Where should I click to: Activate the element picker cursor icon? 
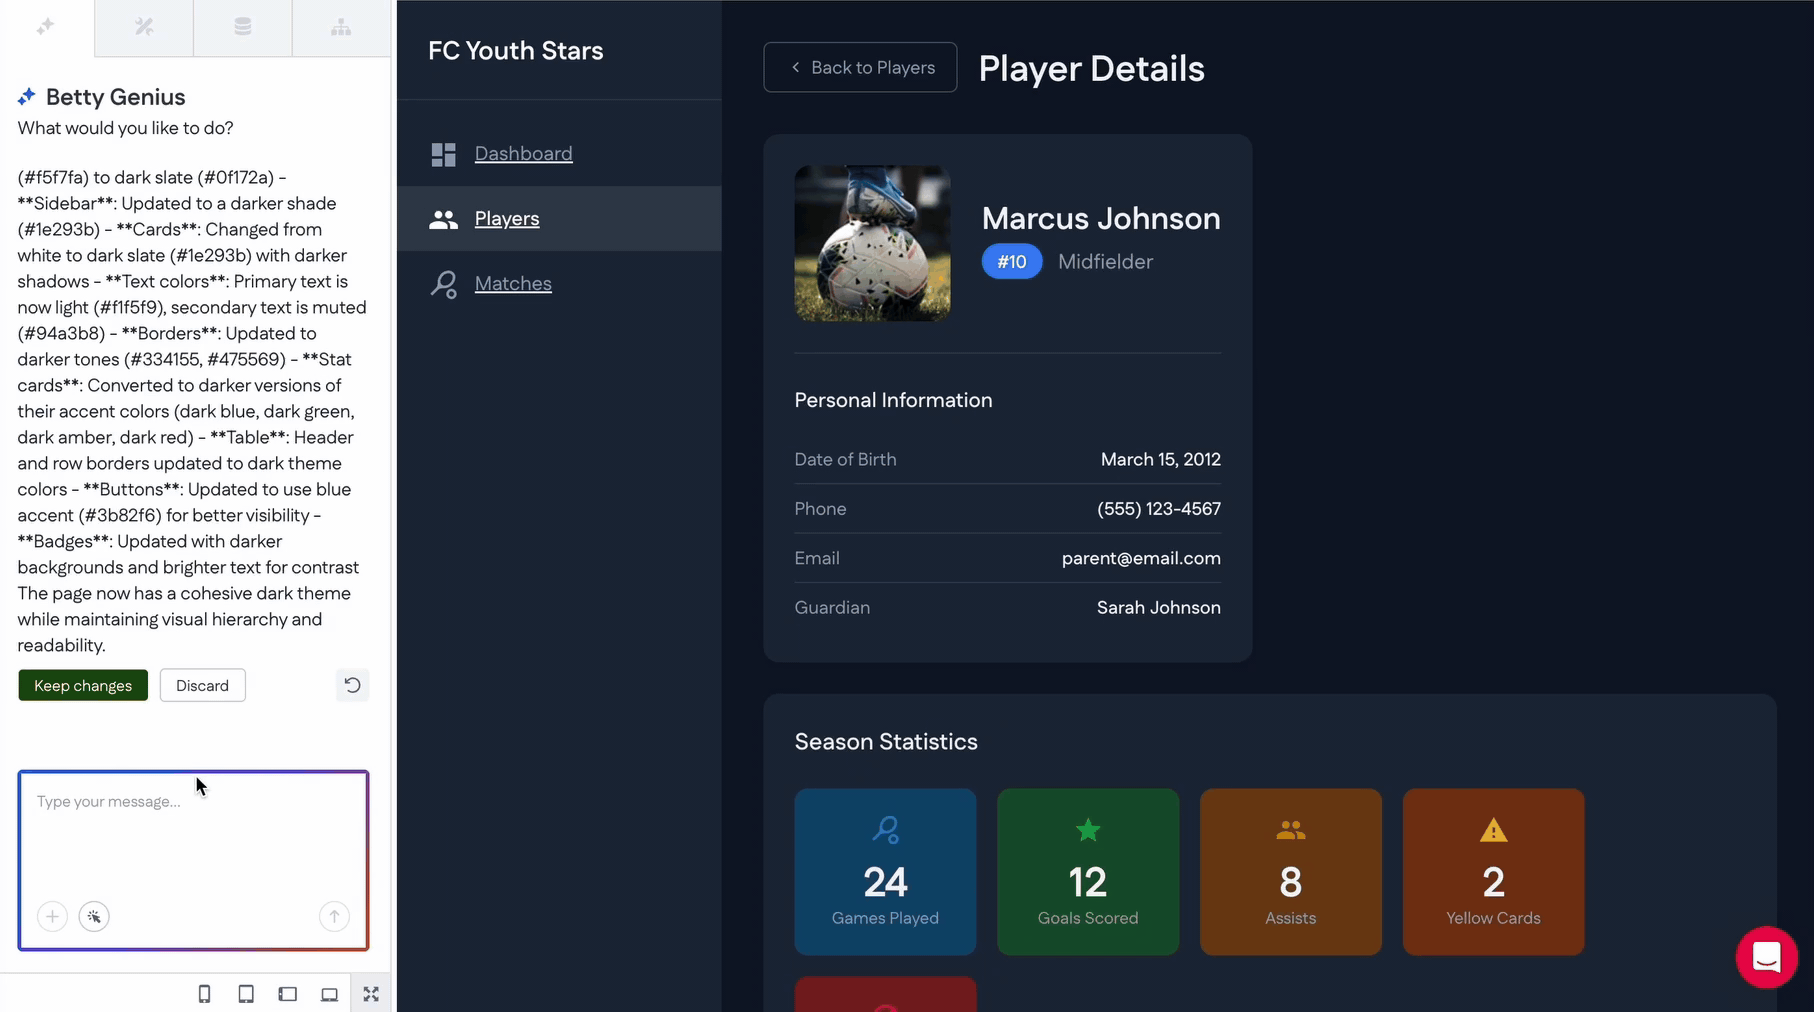[x=94, y=916]
